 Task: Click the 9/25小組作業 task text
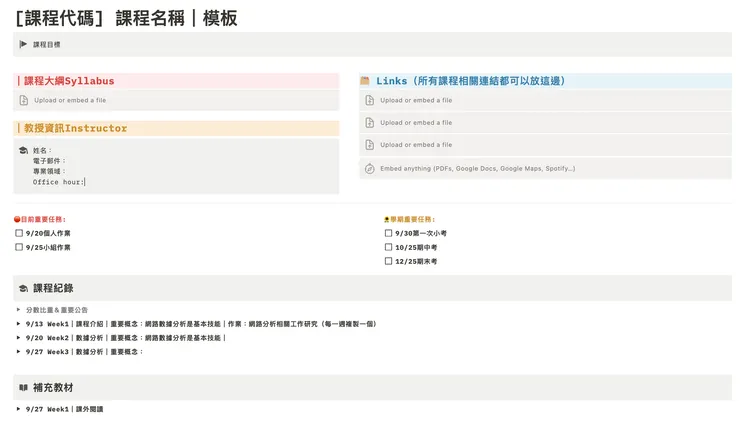pos(48,247)
